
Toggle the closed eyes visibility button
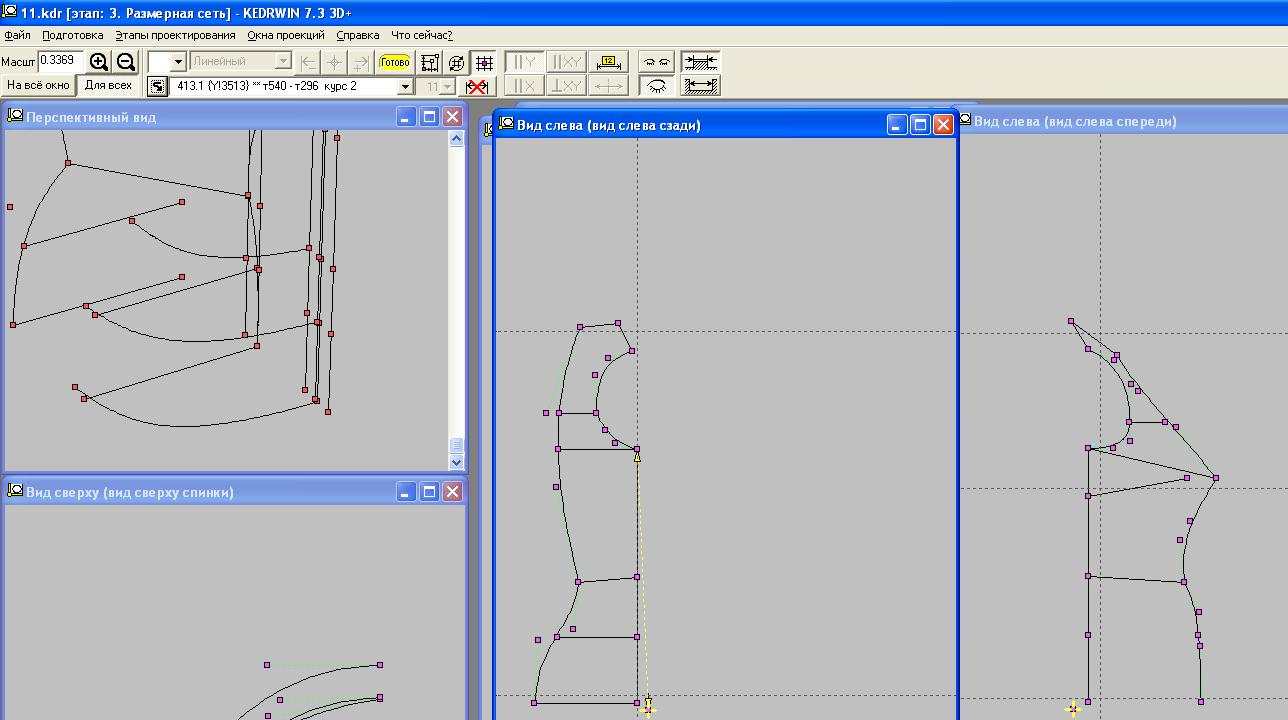656,62
